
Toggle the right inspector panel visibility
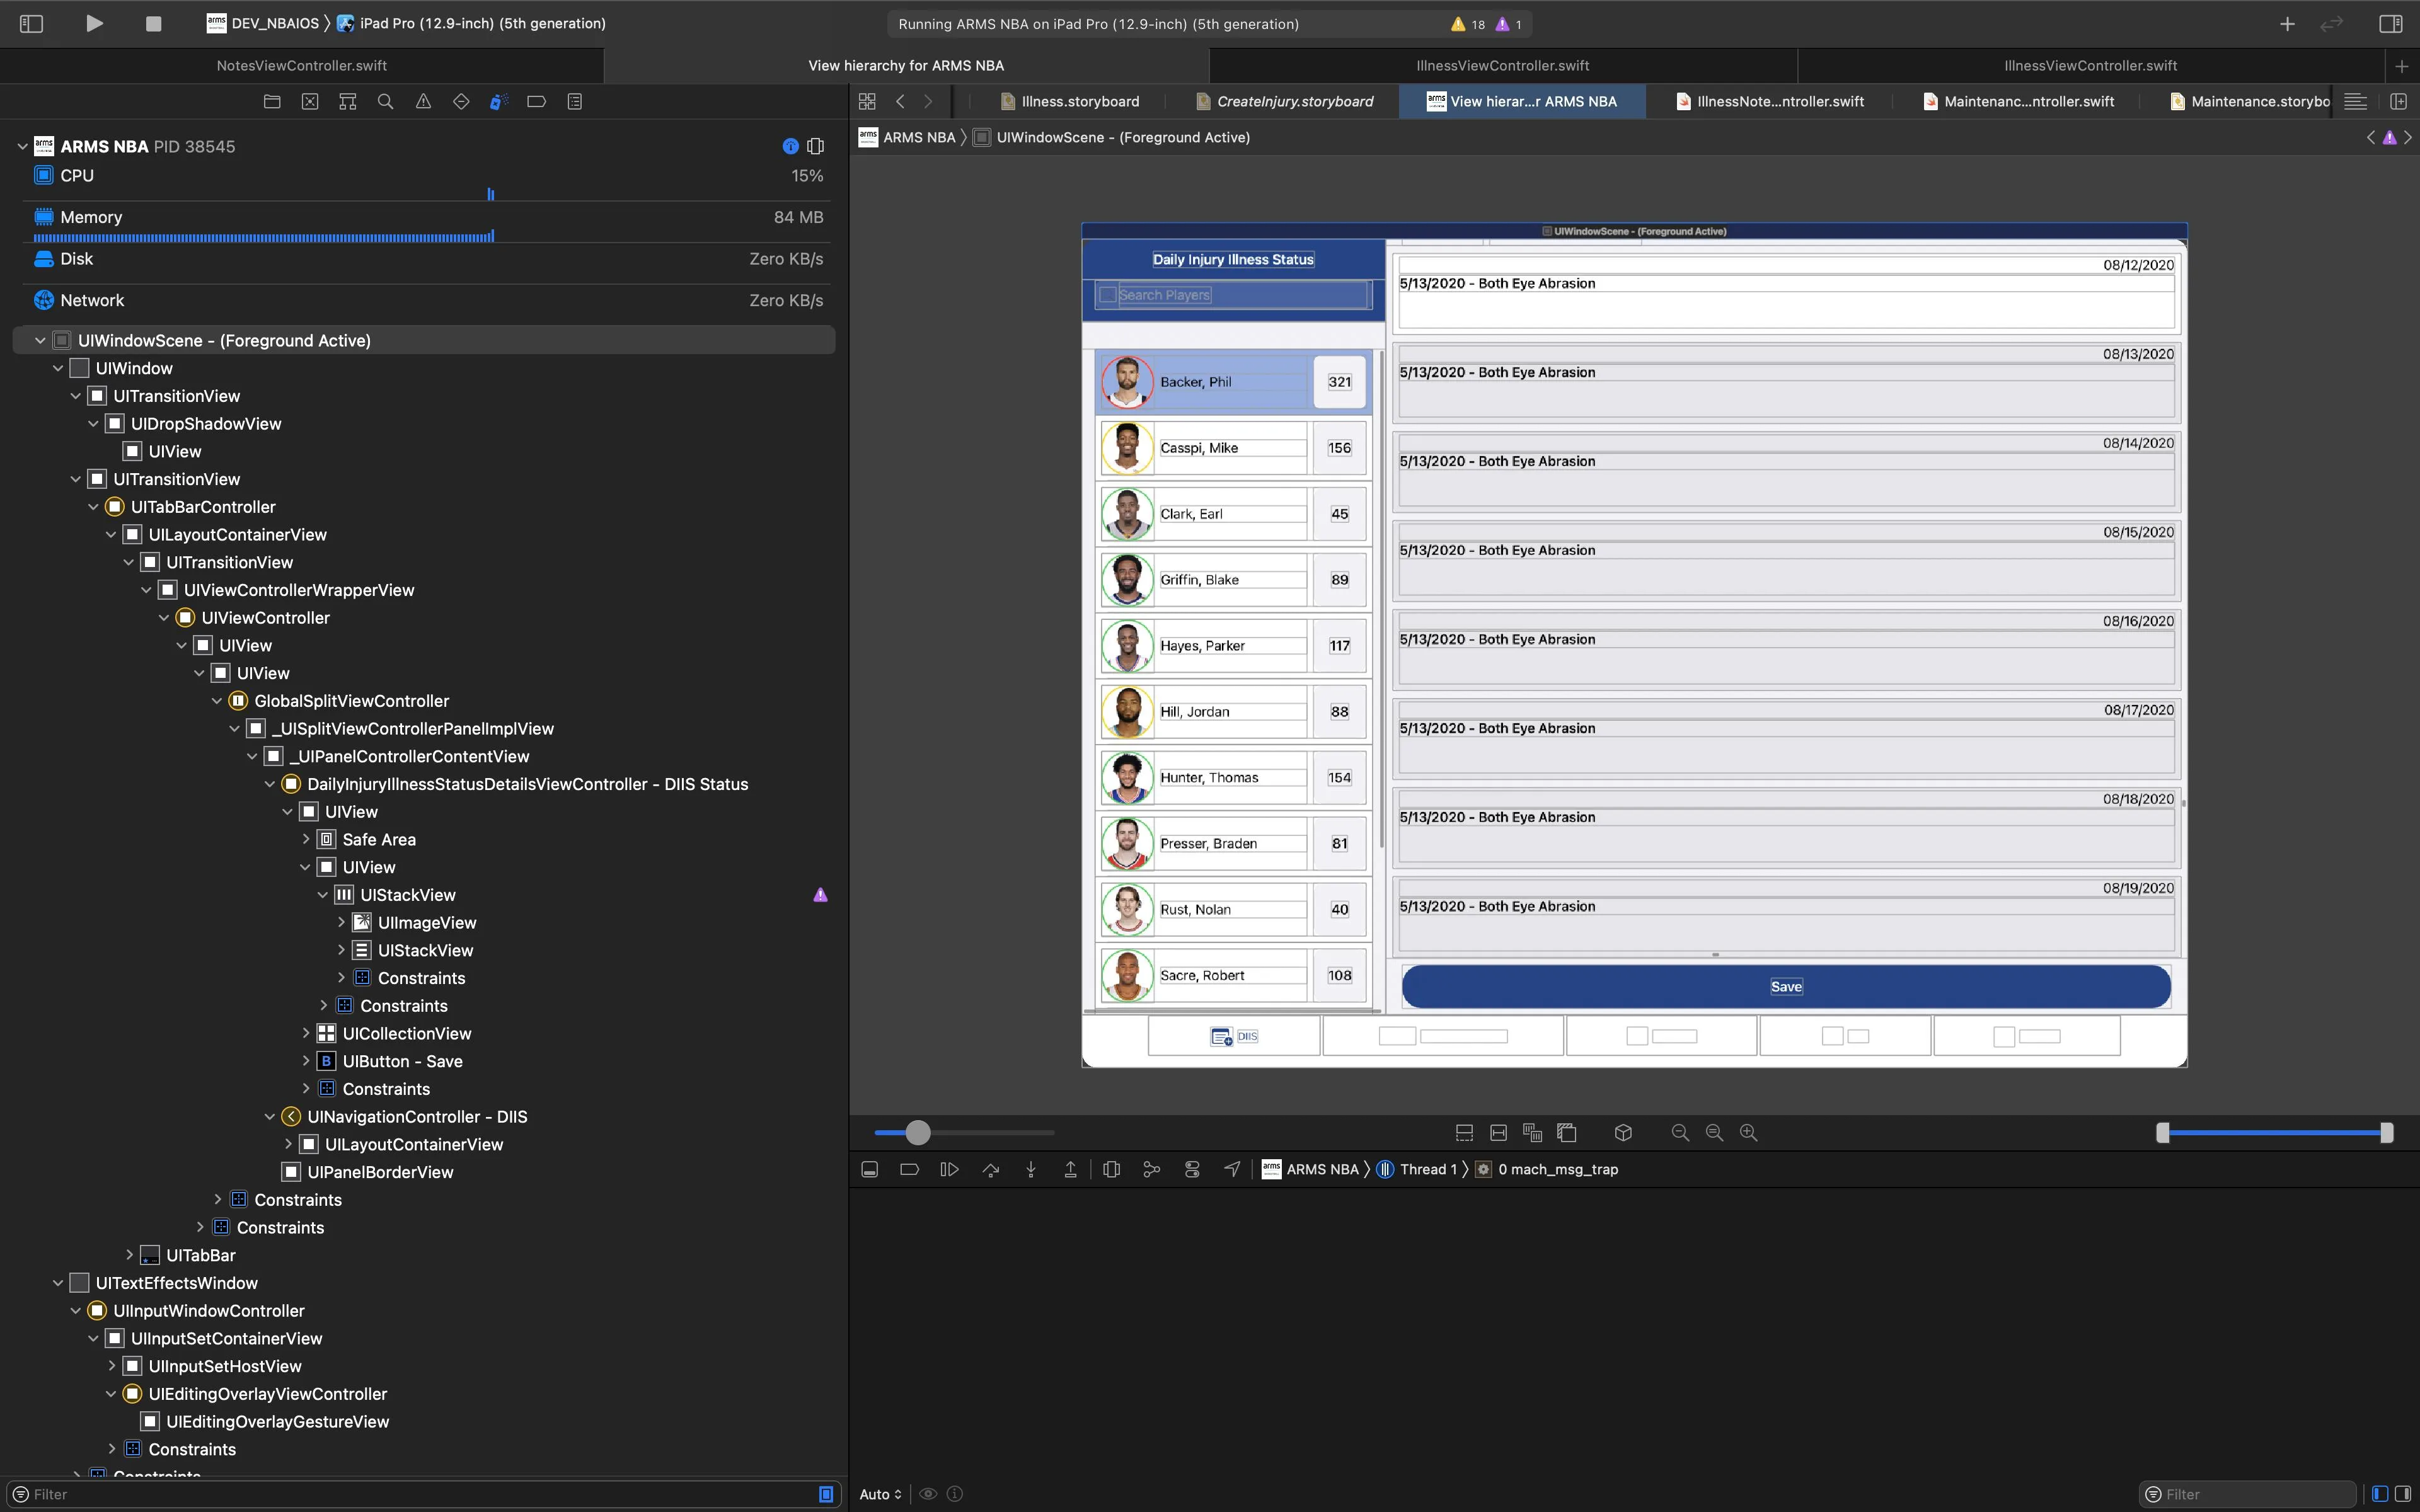pyautogui.click(x=2390, y=23)
